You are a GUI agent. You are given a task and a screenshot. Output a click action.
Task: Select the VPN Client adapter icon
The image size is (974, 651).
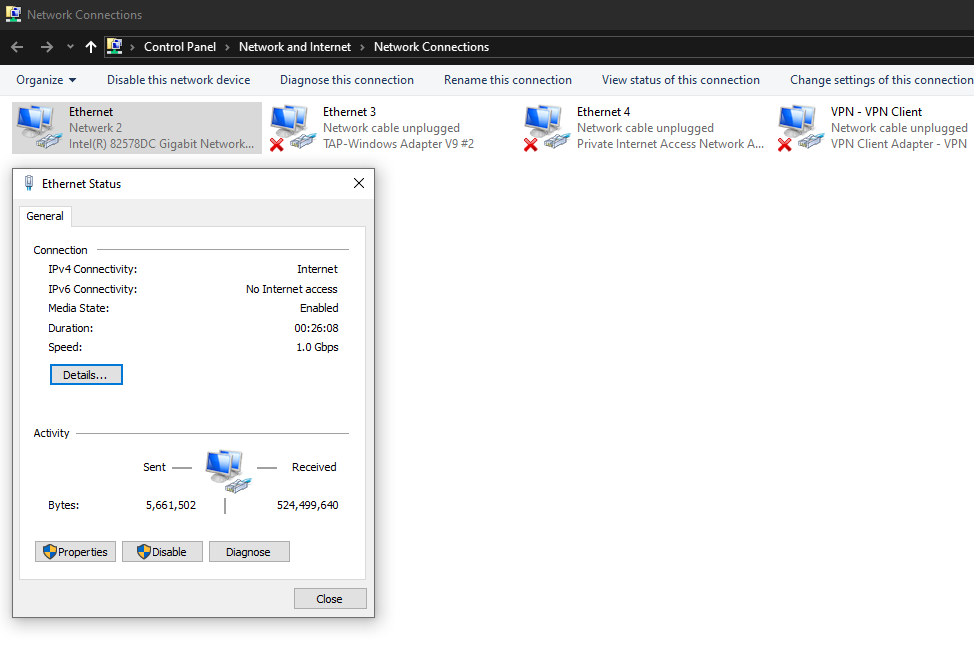(798, 127)
